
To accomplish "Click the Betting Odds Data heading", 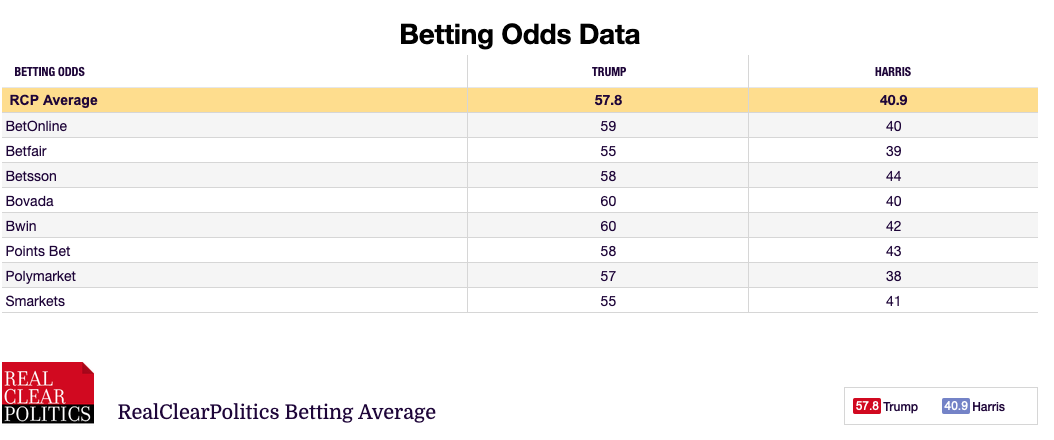I will coord(520,34).
